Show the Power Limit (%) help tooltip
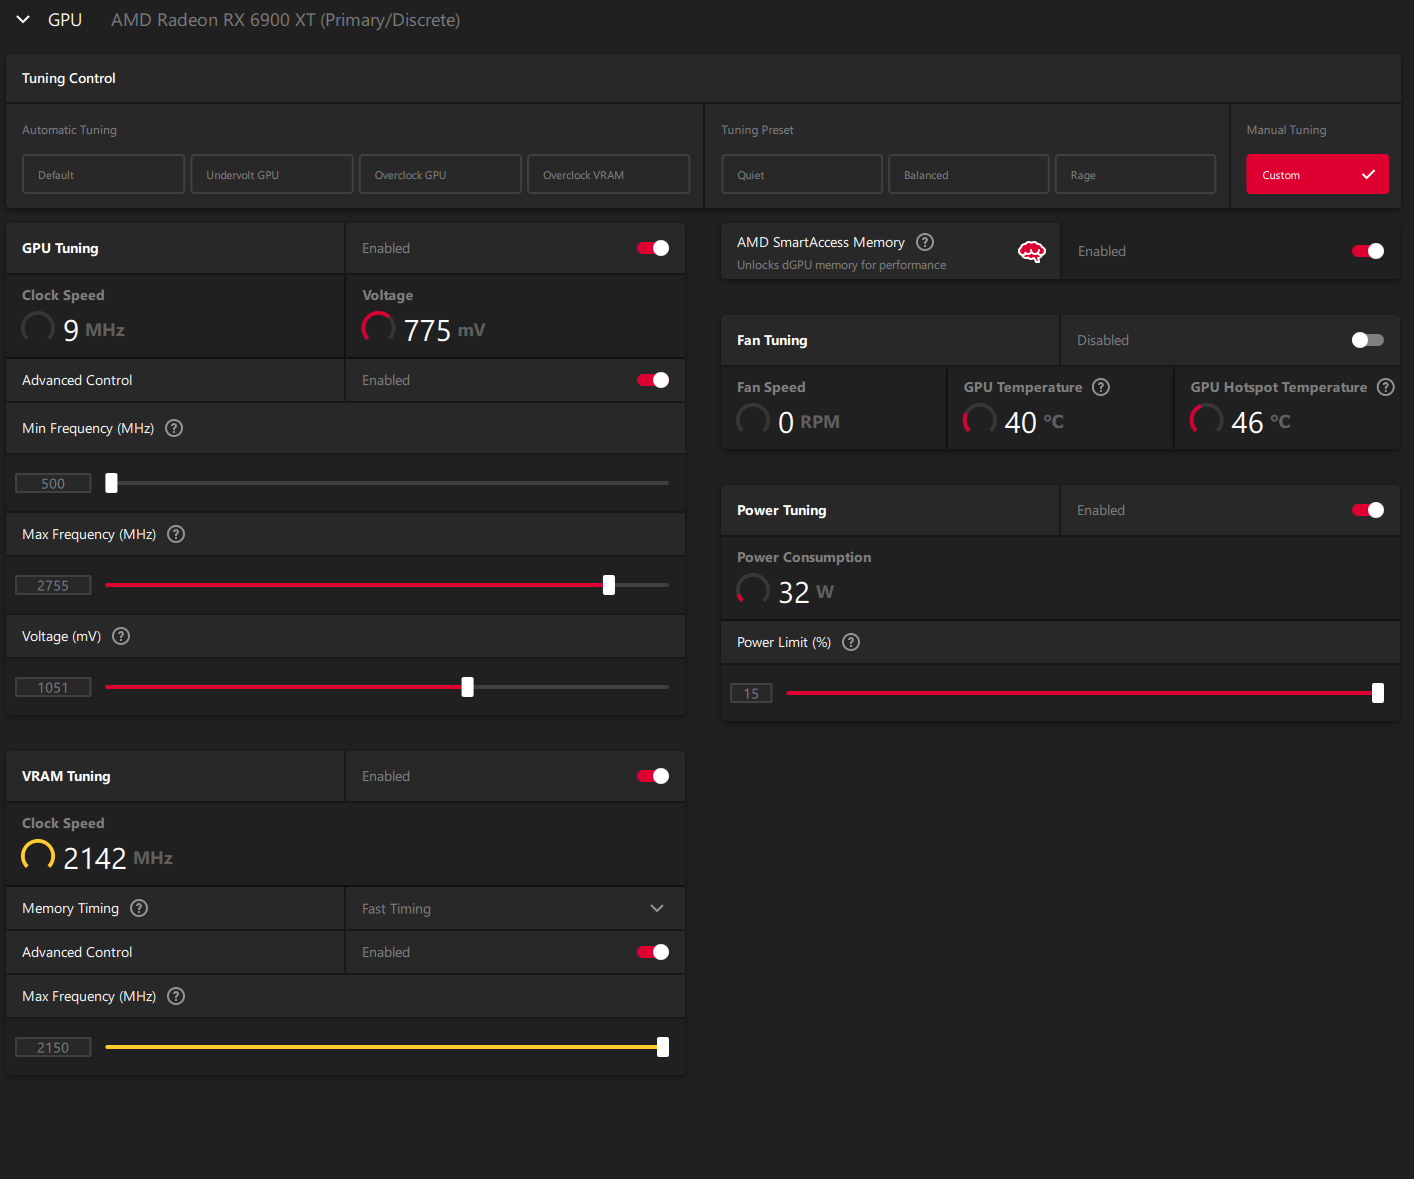The width and height of the screenshot is (1414, 1179). 851,642
